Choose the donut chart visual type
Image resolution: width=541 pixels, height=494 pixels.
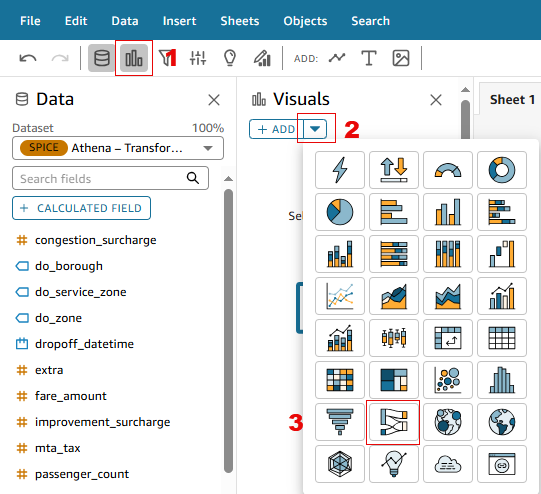tap(502, 170)
